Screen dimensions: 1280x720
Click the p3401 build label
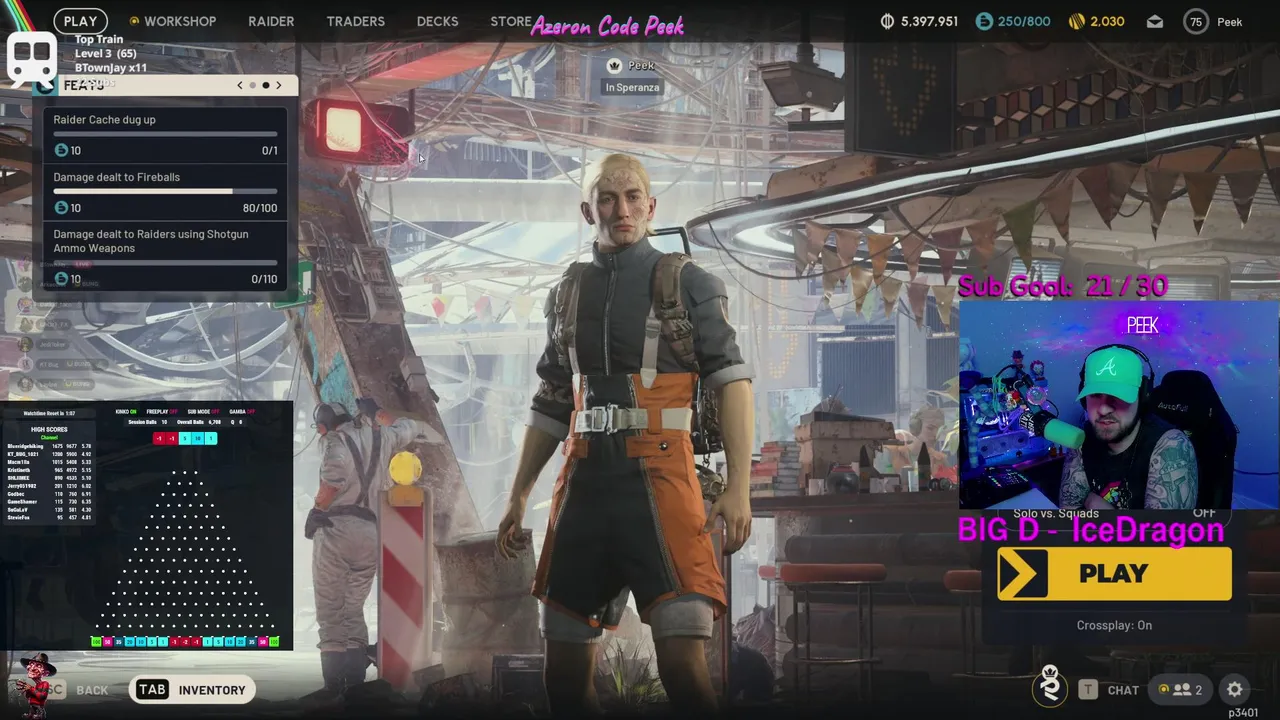(1243, 713)
